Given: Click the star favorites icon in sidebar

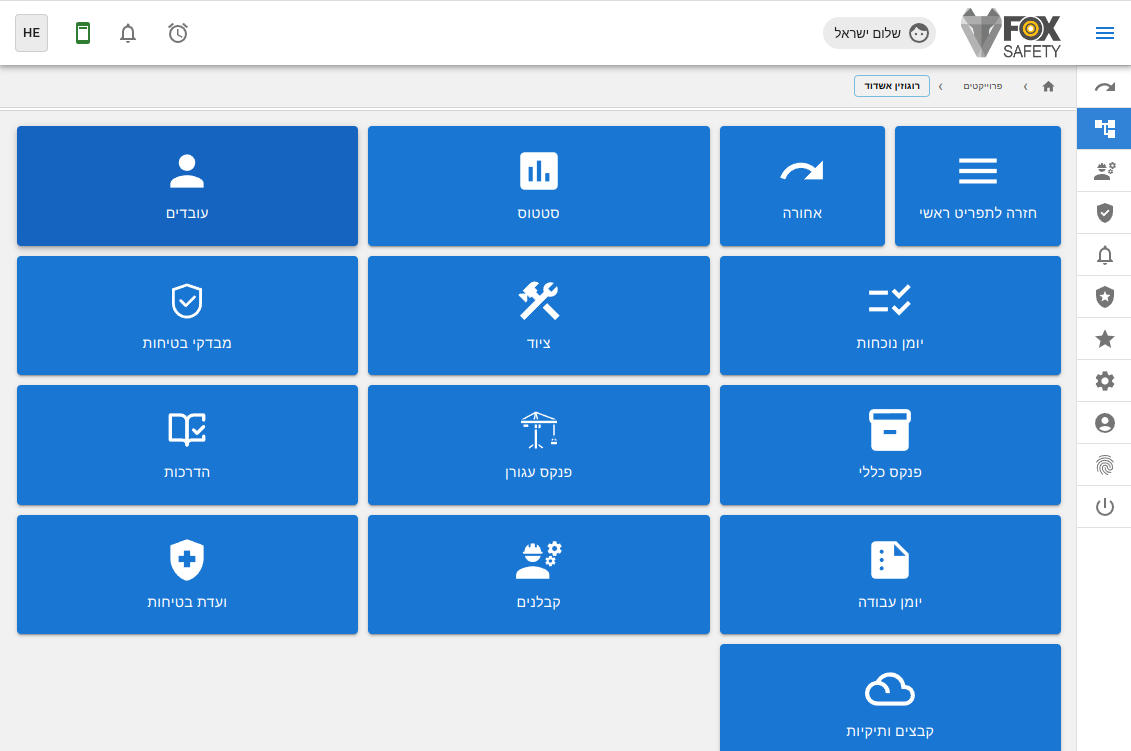Looking at the screenshot, I should [x=1104, y=339].
